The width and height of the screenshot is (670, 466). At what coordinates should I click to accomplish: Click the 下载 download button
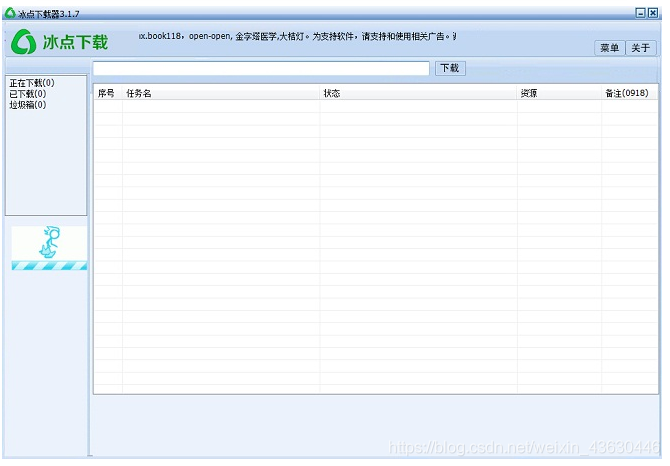pos(450,68)
